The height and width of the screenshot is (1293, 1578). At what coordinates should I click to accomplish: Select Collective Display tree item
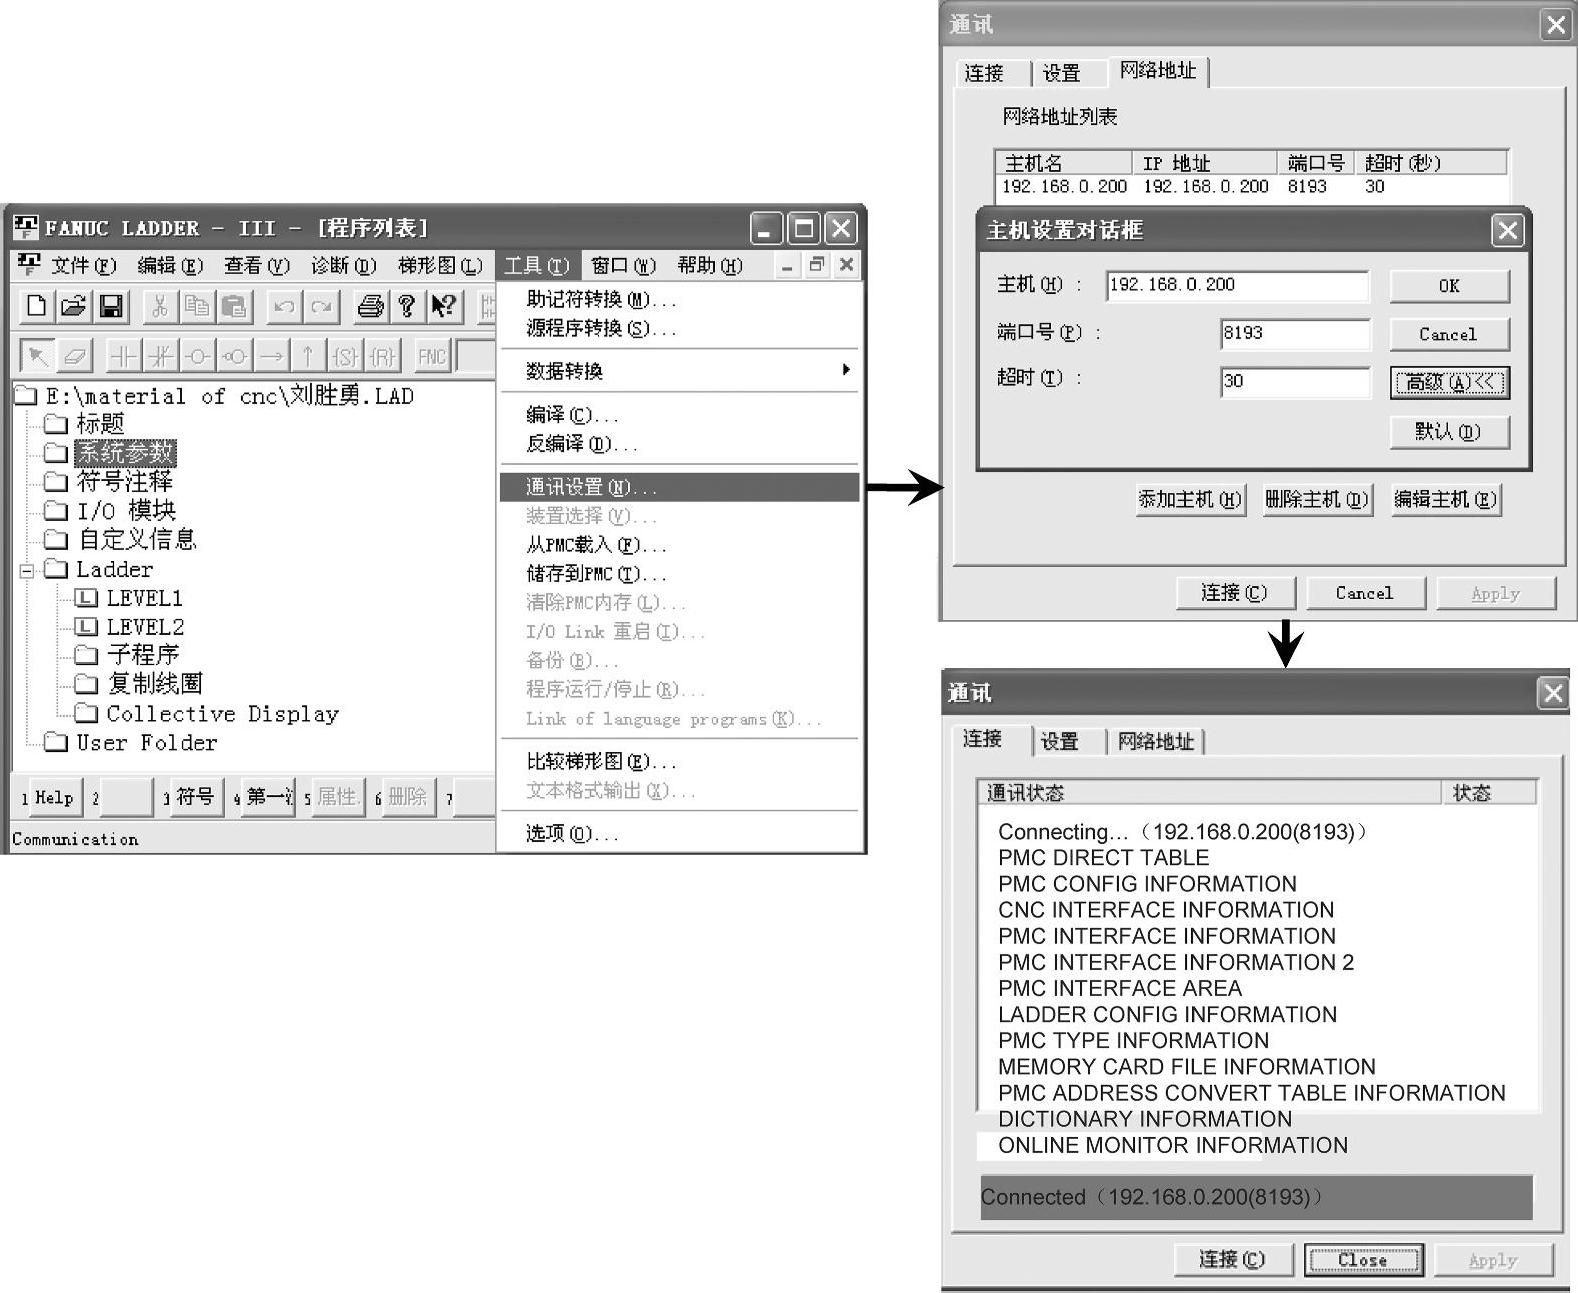222,714
